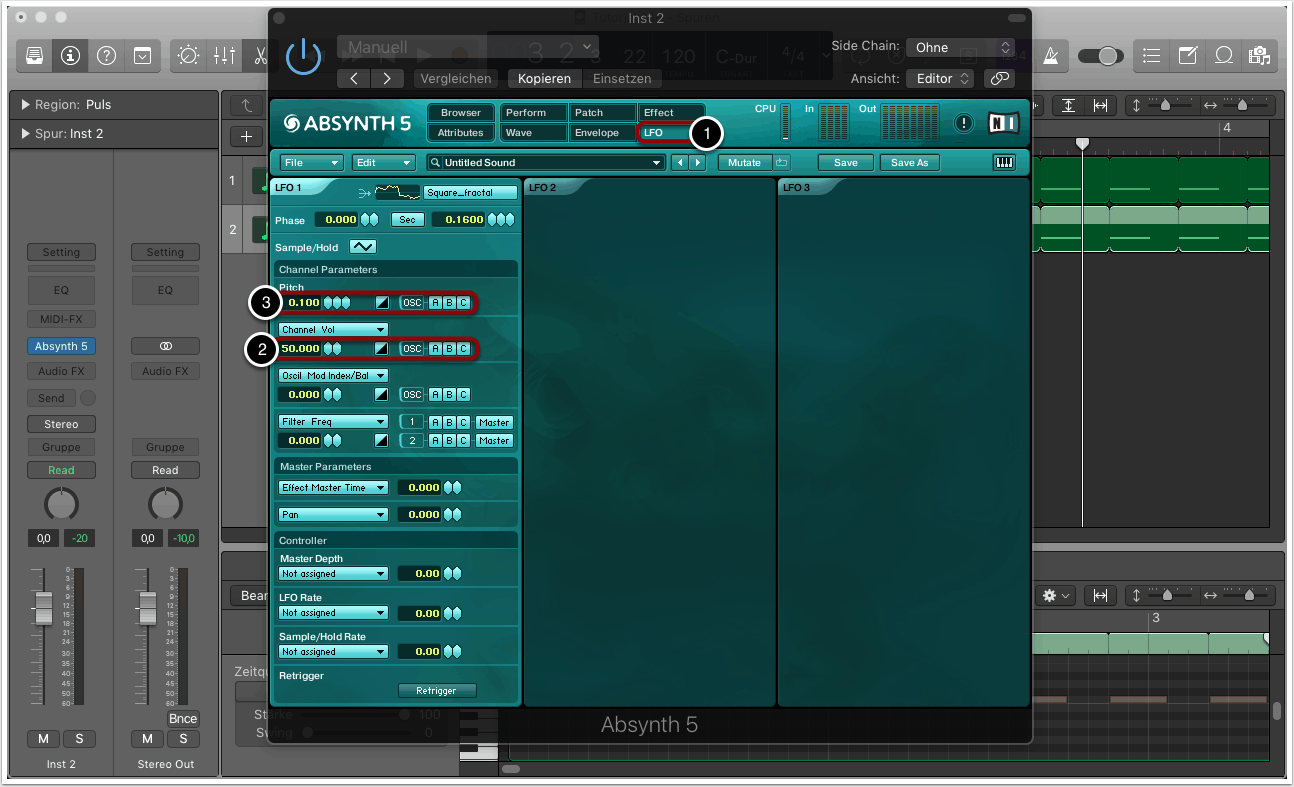Open the Logic inspector info icon
Image resolution: width=1294 pixels, height=787 pixels.
click(70, 56)
